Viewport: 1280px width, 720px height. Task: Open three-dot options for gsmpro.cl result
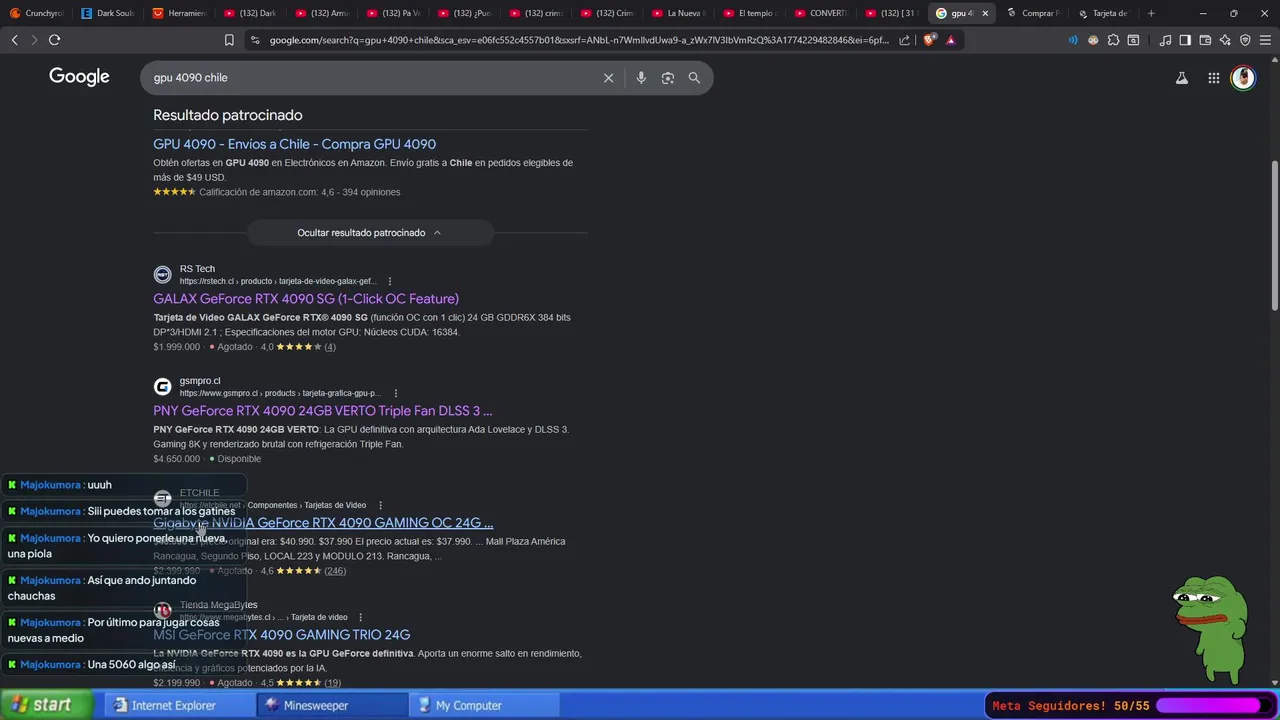coord(396,393)
